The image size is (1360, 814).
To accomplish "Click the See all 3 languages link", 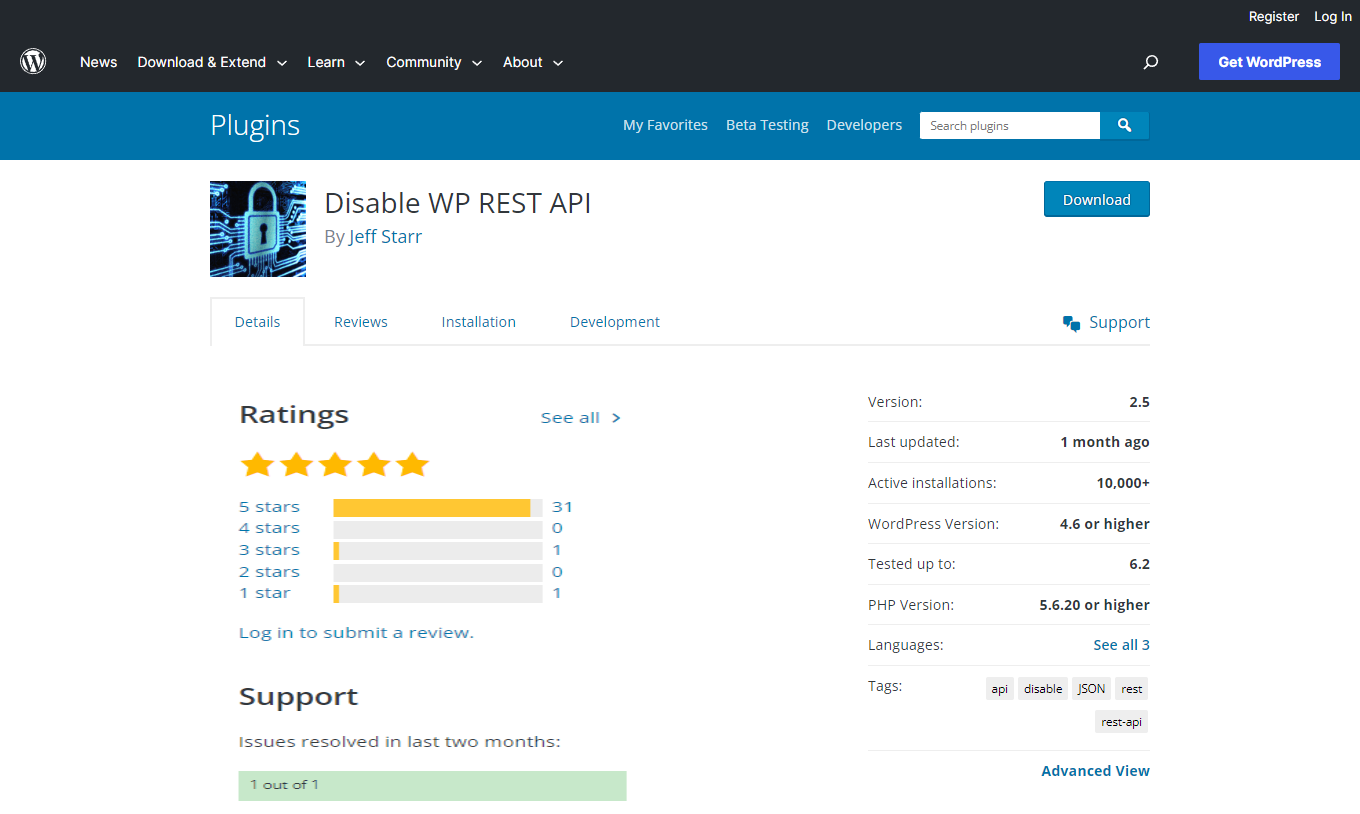I will [1121, 645].
